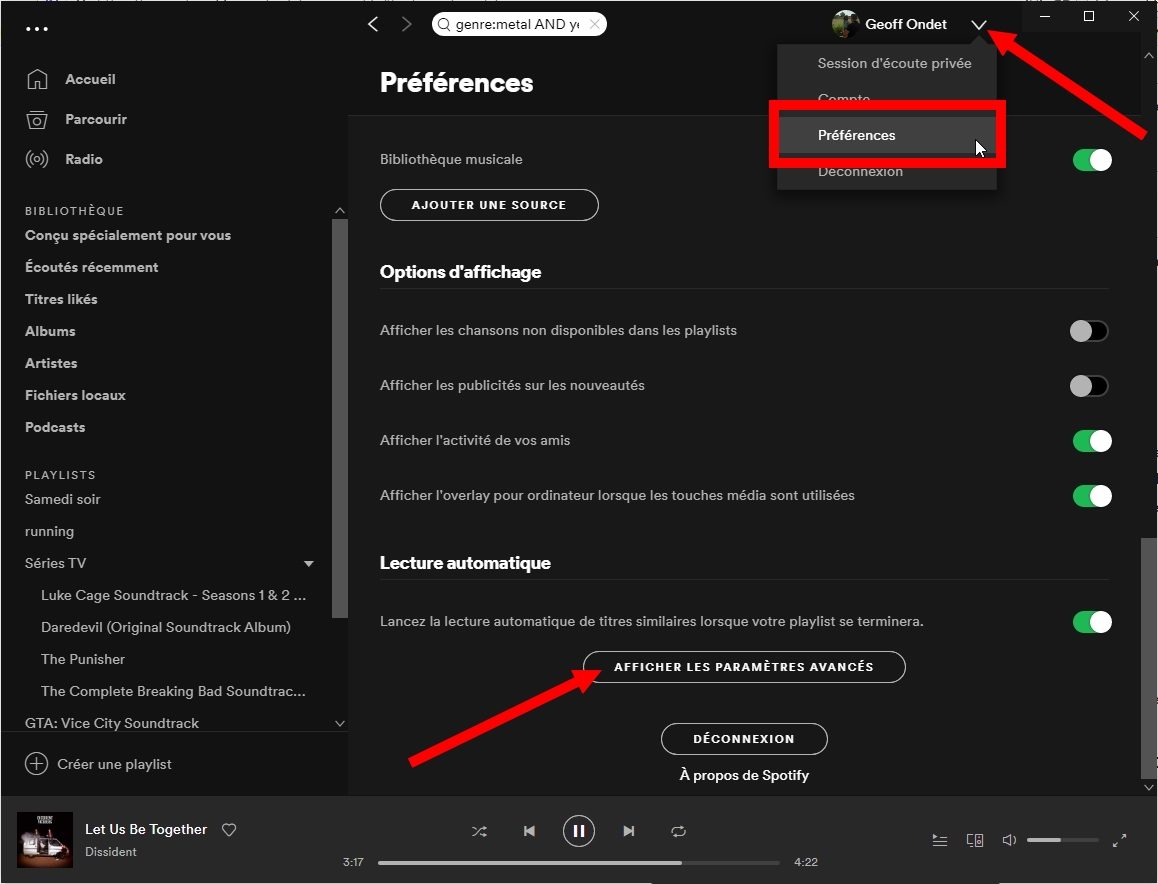1158x884 pixels.
Task: Toggle Bibliothèque musicale switch
Action: point(1092,160)
